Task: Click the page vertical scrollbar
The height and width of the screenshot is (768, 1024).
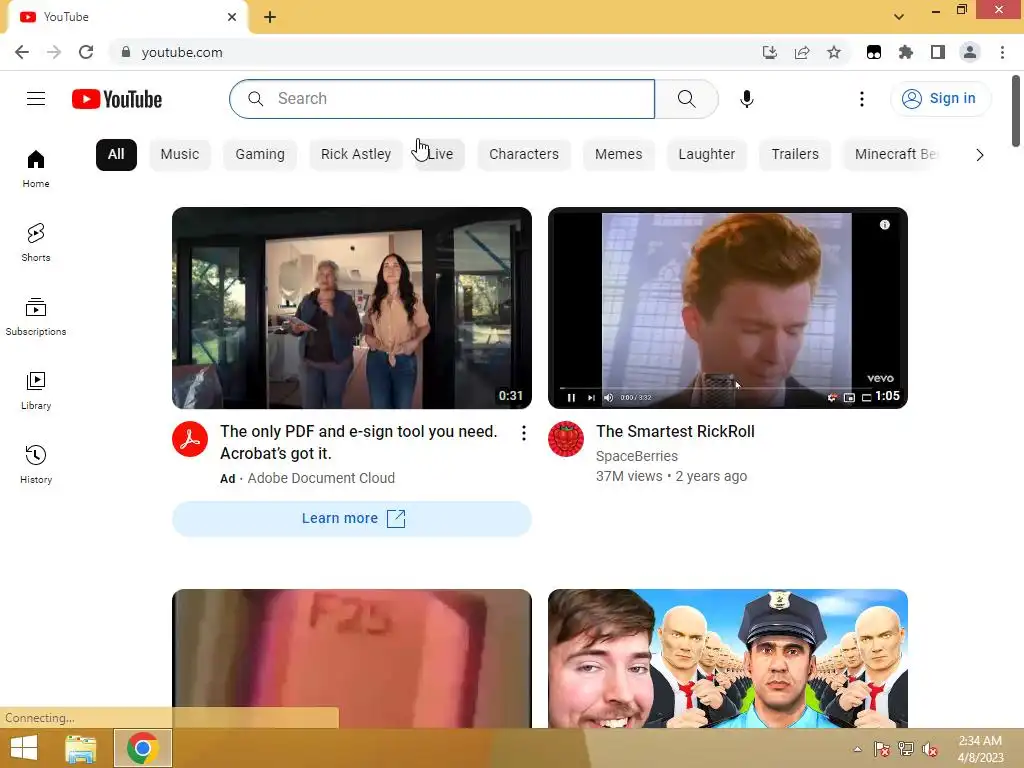Action: click(1016, 112)
